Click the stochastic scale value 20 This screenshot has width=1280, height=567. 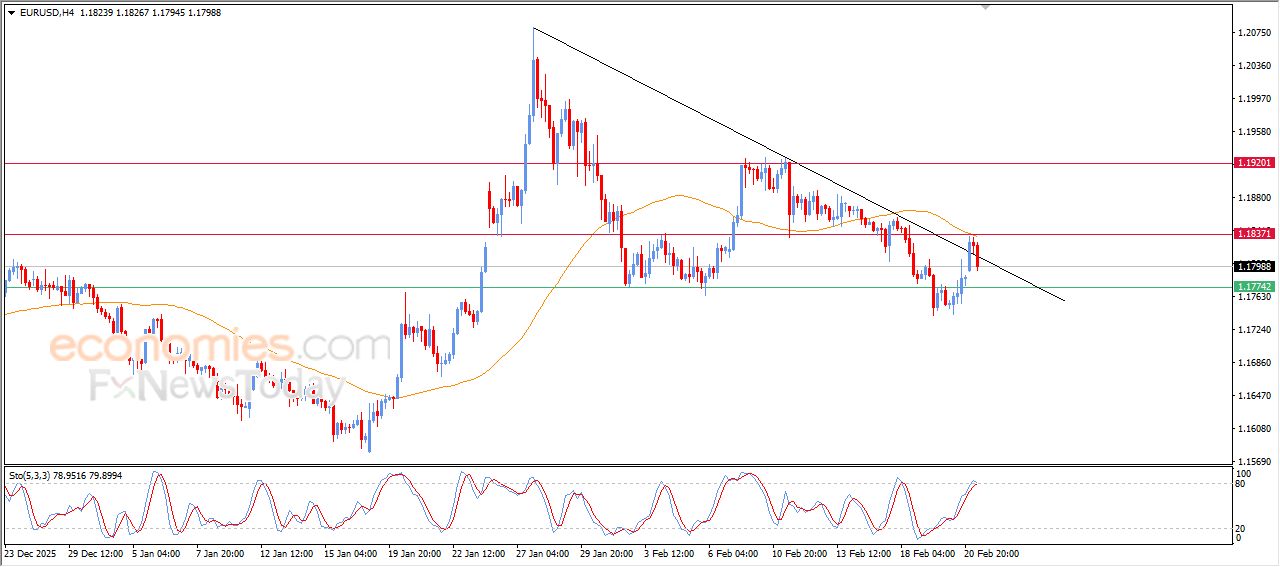click(x=1241, y=527)
